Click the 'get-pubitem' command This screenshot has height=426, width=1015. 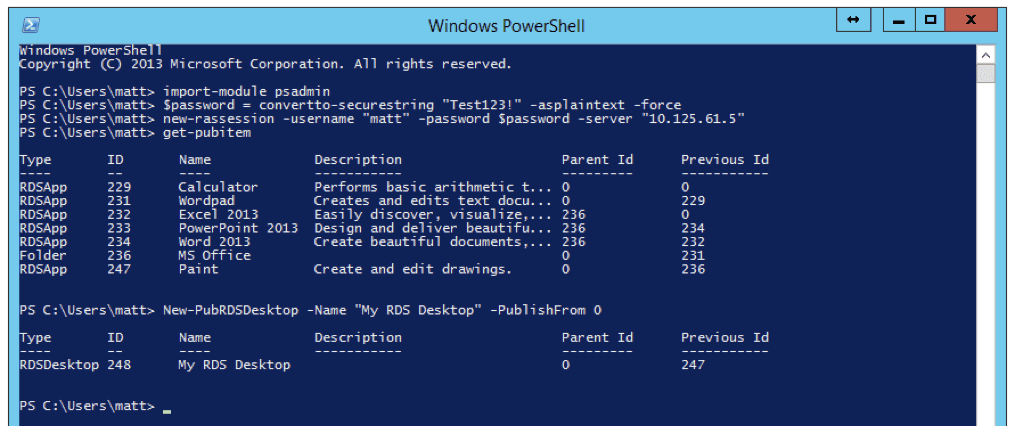tap(207, 133)
